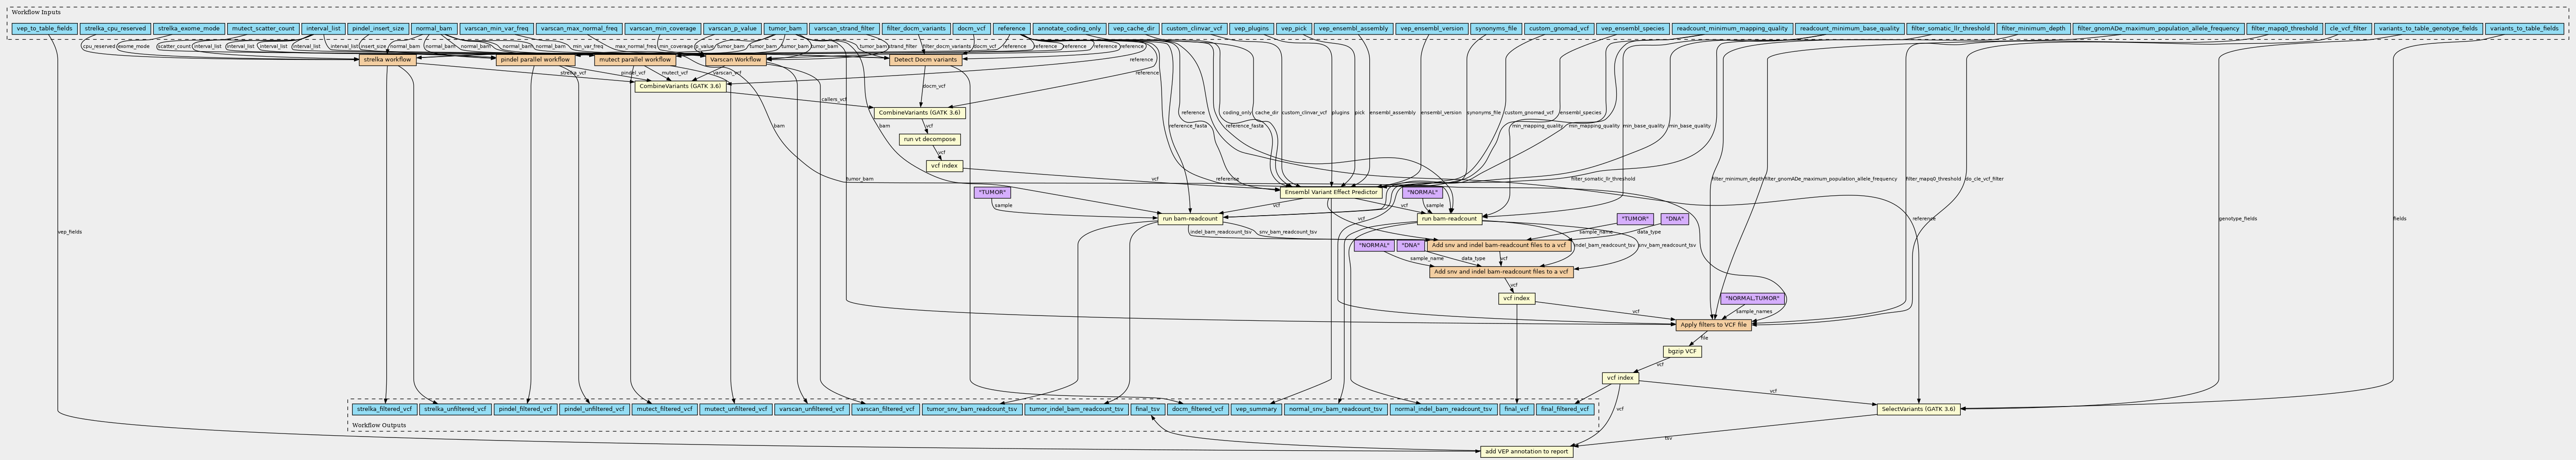Click the blue tumor_bam input box

[785, 29]
